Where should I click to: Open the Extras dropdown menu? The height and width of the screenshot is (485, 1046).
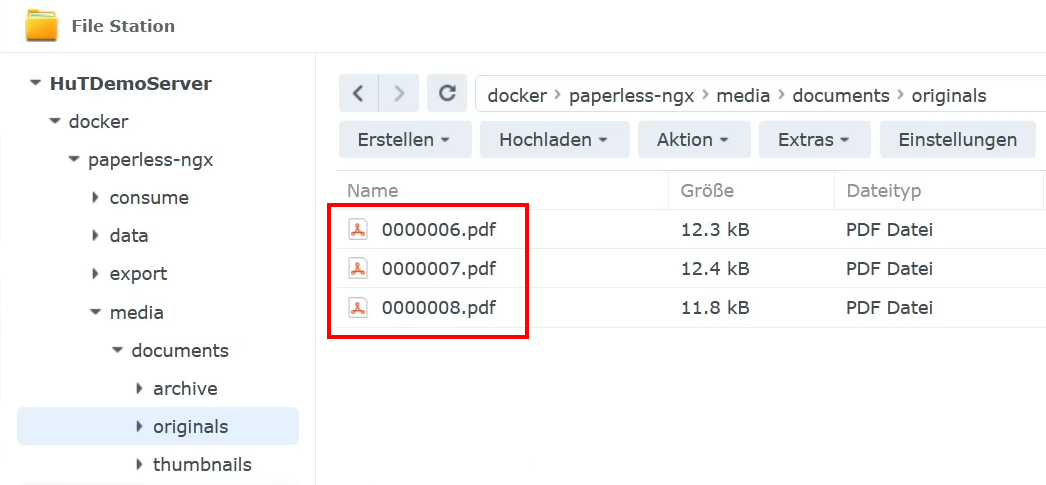pos(815,139)
